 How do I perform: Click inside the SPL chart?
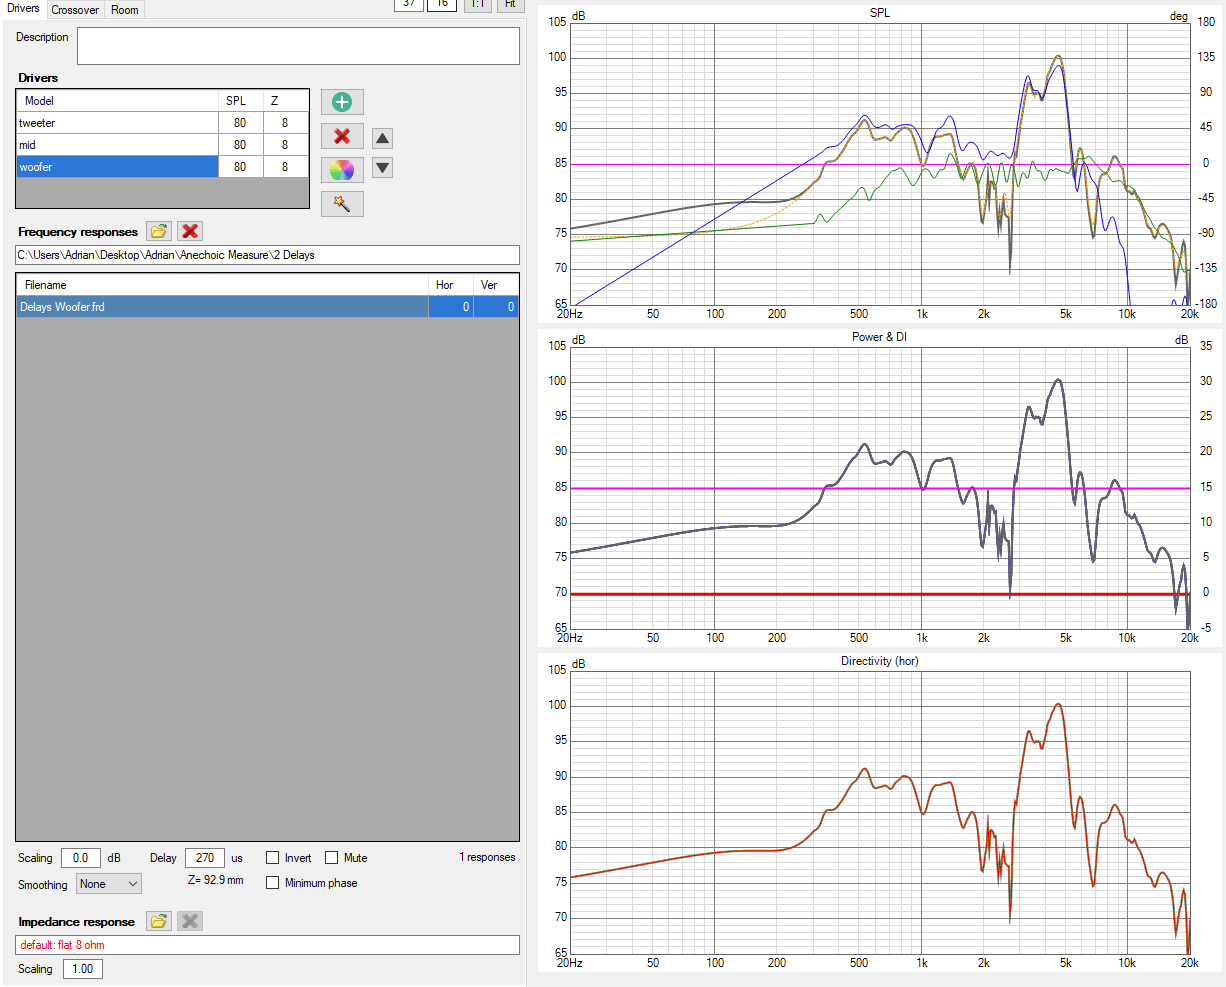(879, 163)
